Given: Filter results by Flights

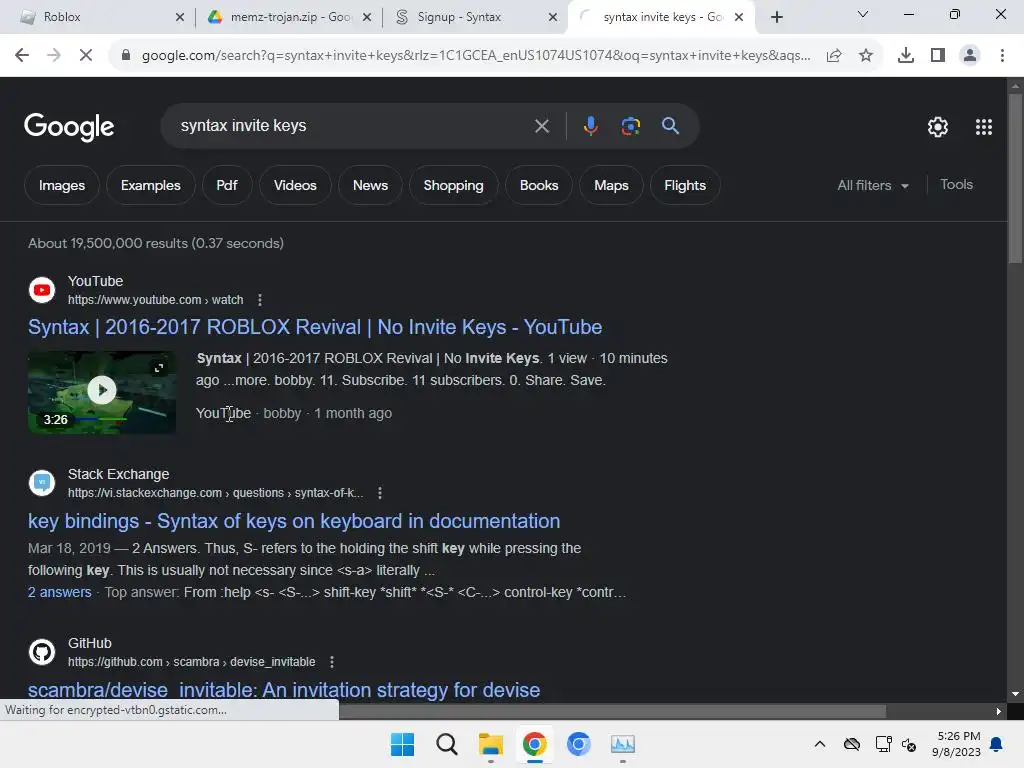Looking at the screenshot, I should 685,185.
